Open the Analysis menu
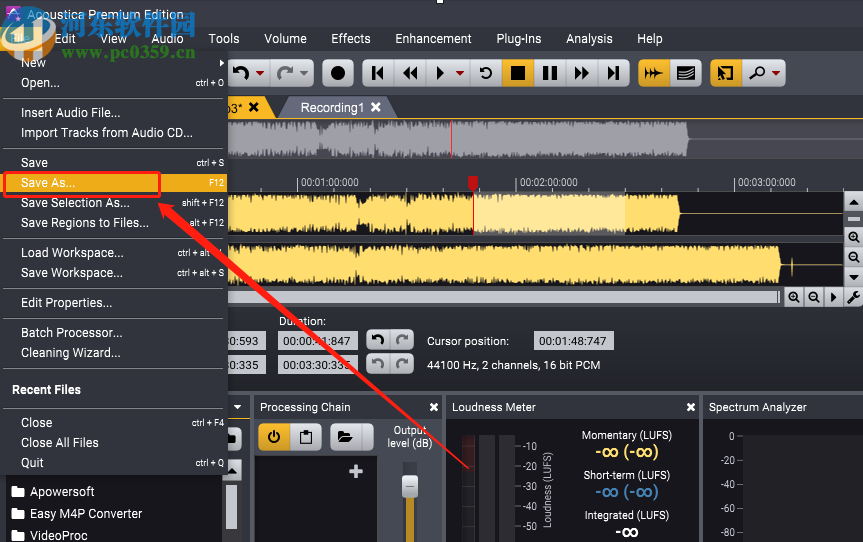Screen dimensions: 863x542 point(589,39)
